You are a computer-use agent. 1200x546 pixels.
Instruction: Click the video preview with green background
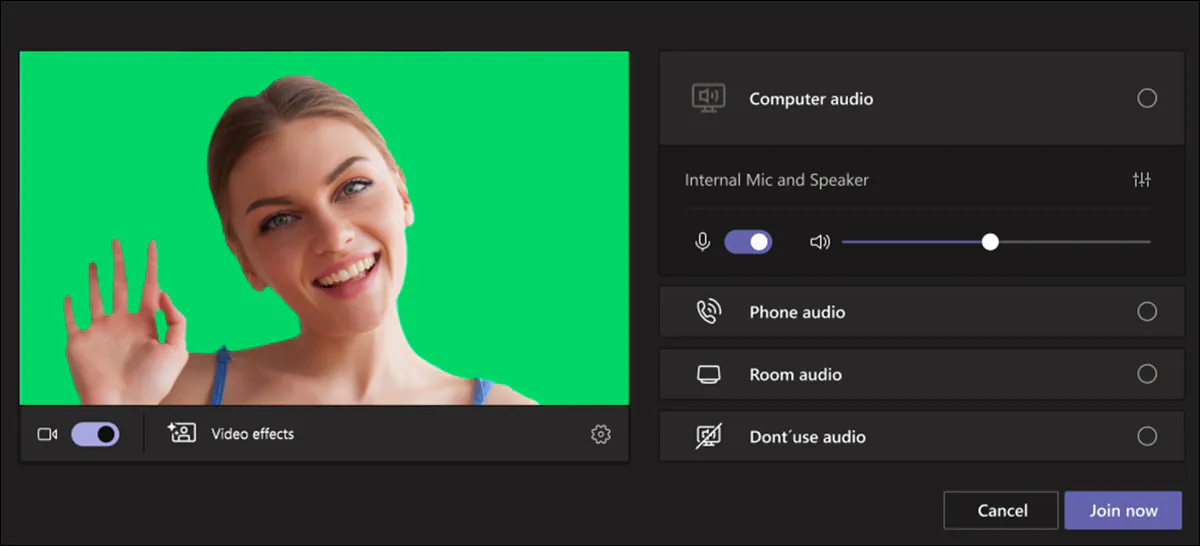pos(324,228)
